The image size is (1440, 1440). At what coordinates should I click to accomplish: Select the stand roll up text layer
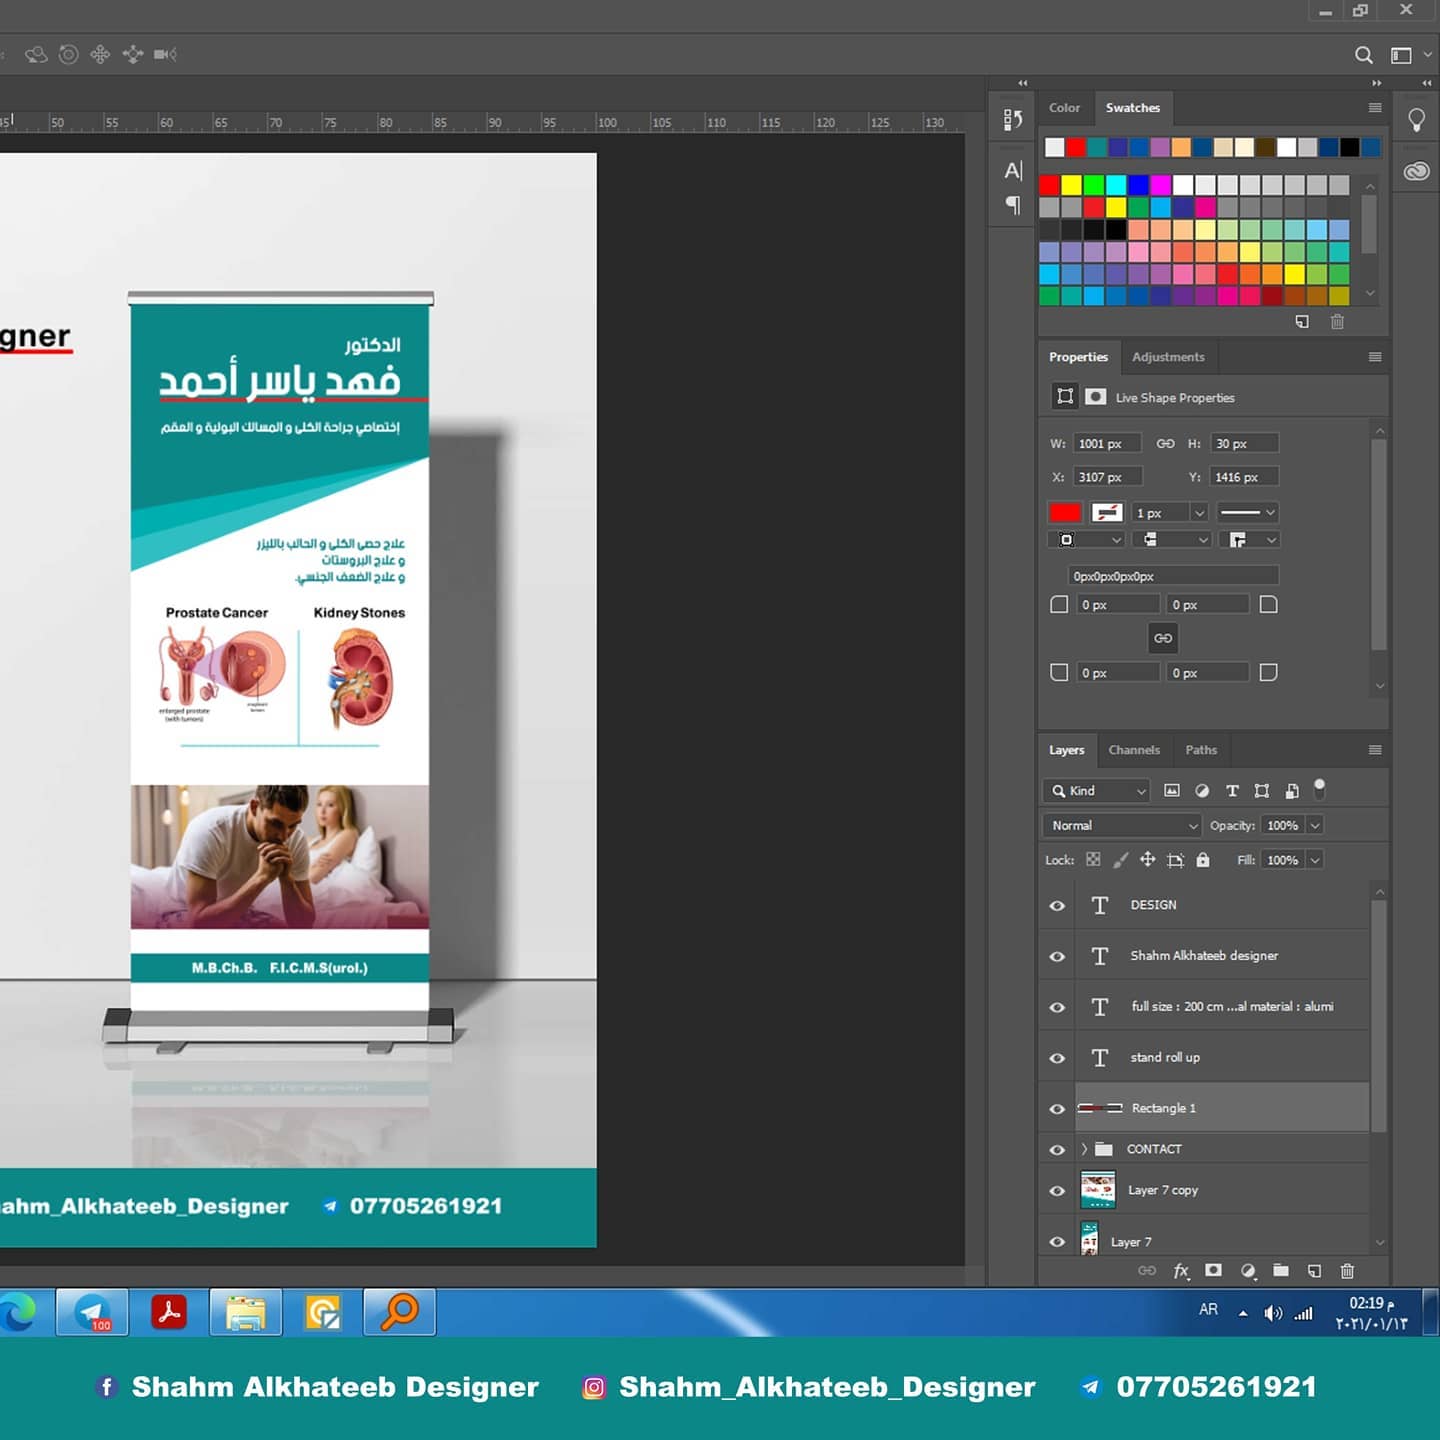[x=1165, y=1058]
